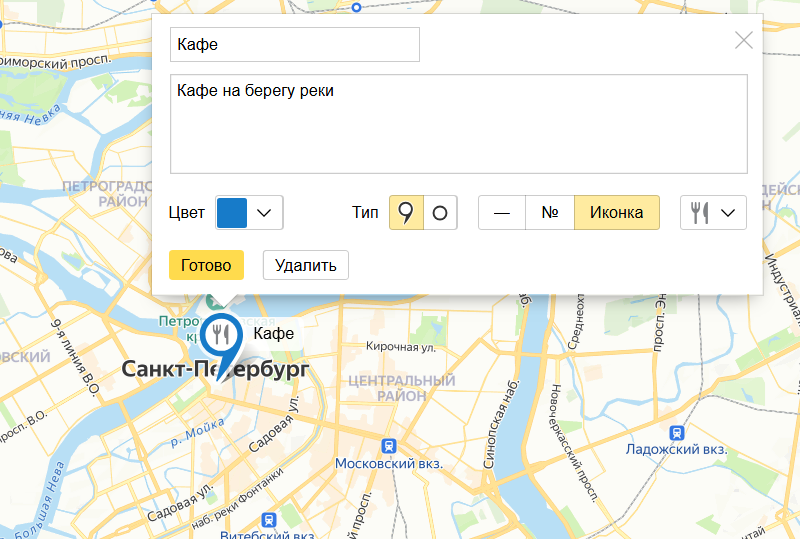Click the Ладожский вкз. station icon
The image size is (800, 539).
[677, 432]
